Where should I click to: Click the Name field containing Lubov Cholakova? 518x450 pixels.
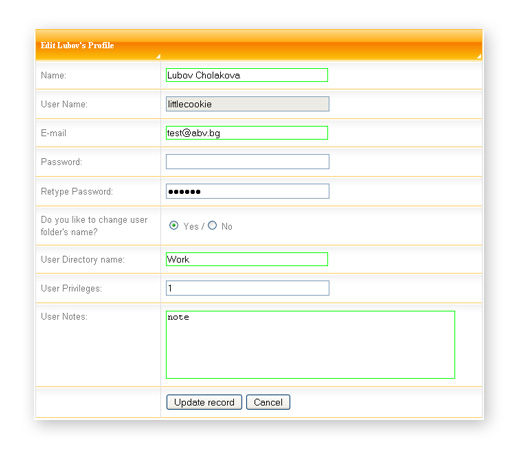247,75
